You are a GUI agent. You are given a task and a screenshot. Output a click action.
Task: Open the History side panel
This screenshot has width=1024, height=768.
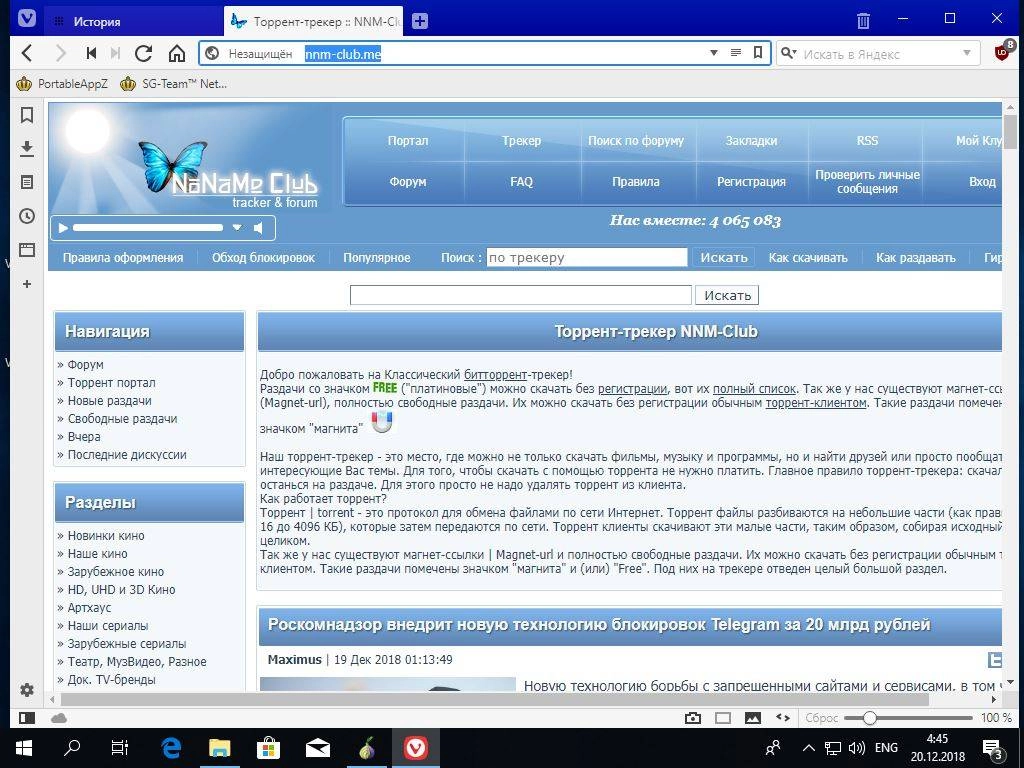(x=27, y=216)
